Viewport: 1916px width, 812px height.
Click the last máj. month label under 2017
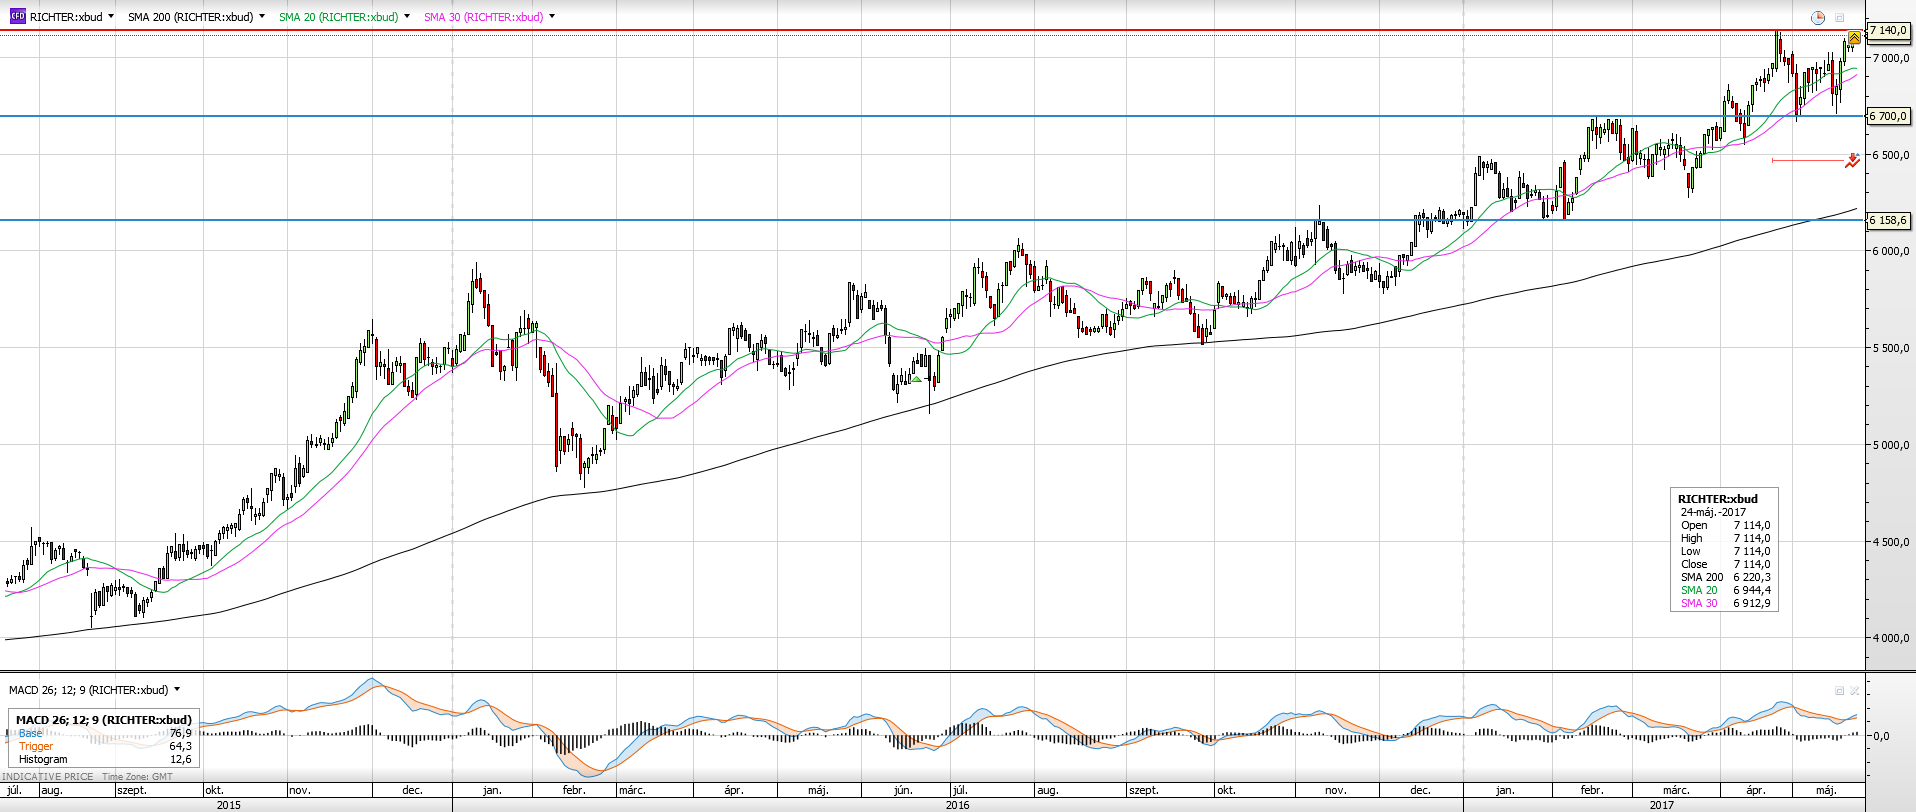pyautogui.click(x=1826, y=790)
